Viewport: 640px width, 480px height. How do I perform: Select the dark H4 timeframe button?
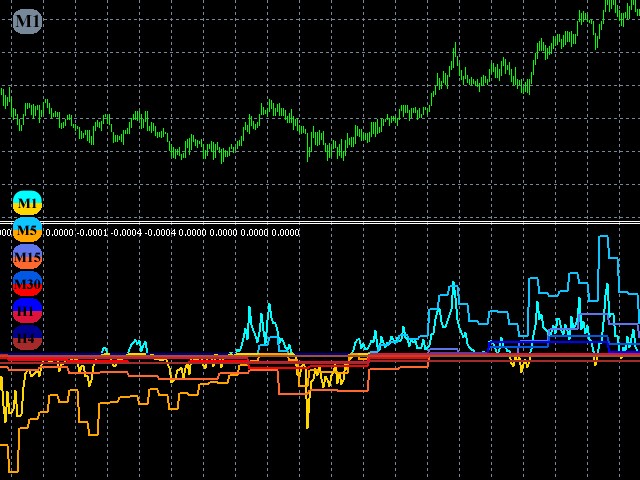click(x=27, y=339)
